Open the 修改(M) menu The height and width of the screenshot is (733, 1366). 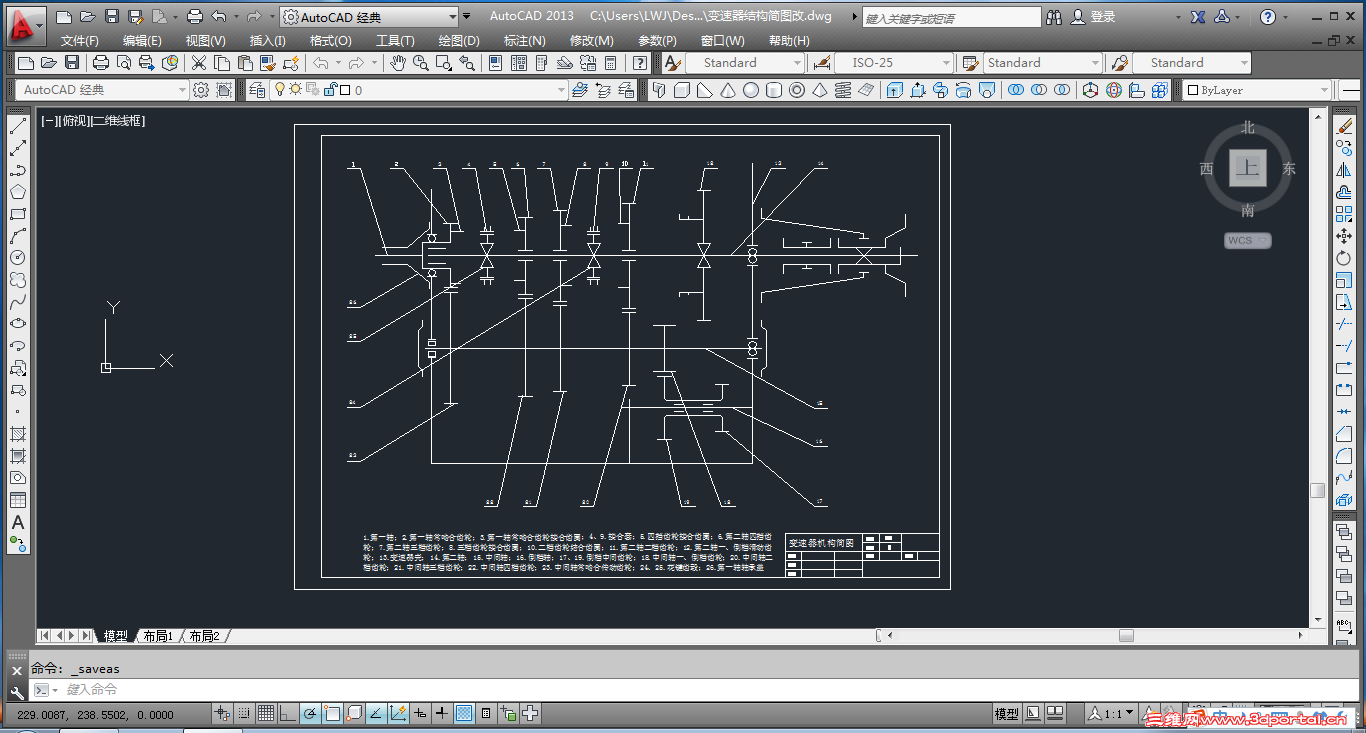(x=591, y=41)
